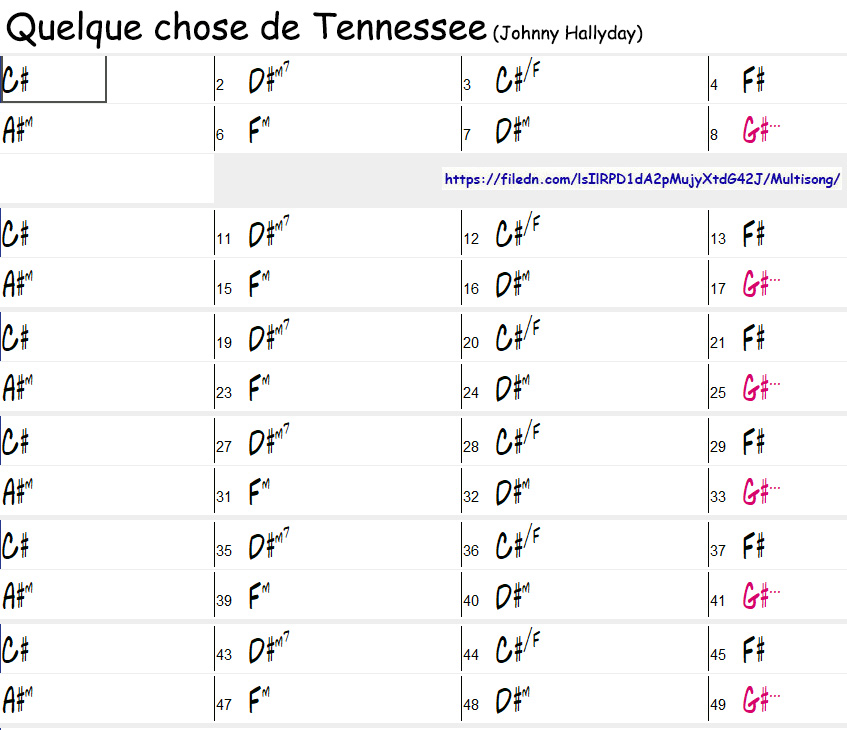Select the pink G# chord in measure 17

tap(760, 285)
